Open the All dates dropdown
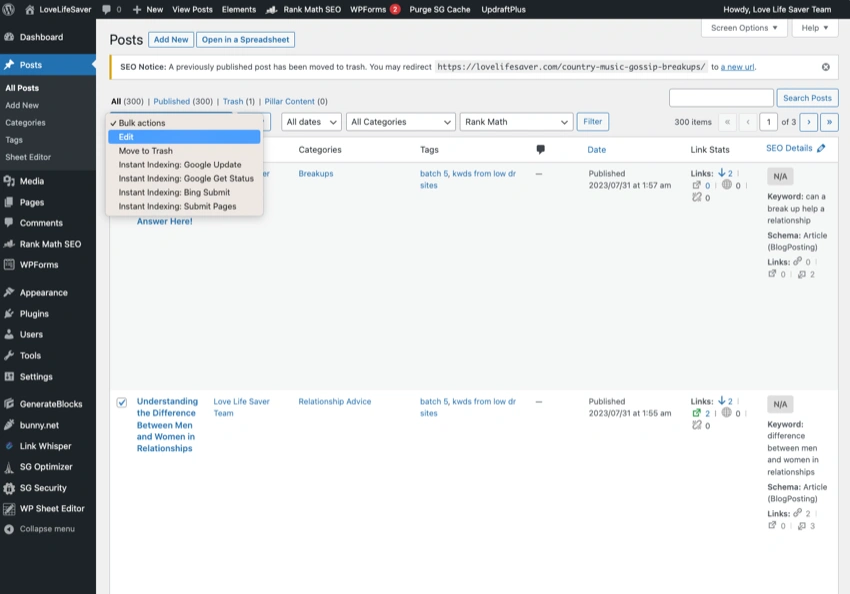 click(x=311, y=122)
